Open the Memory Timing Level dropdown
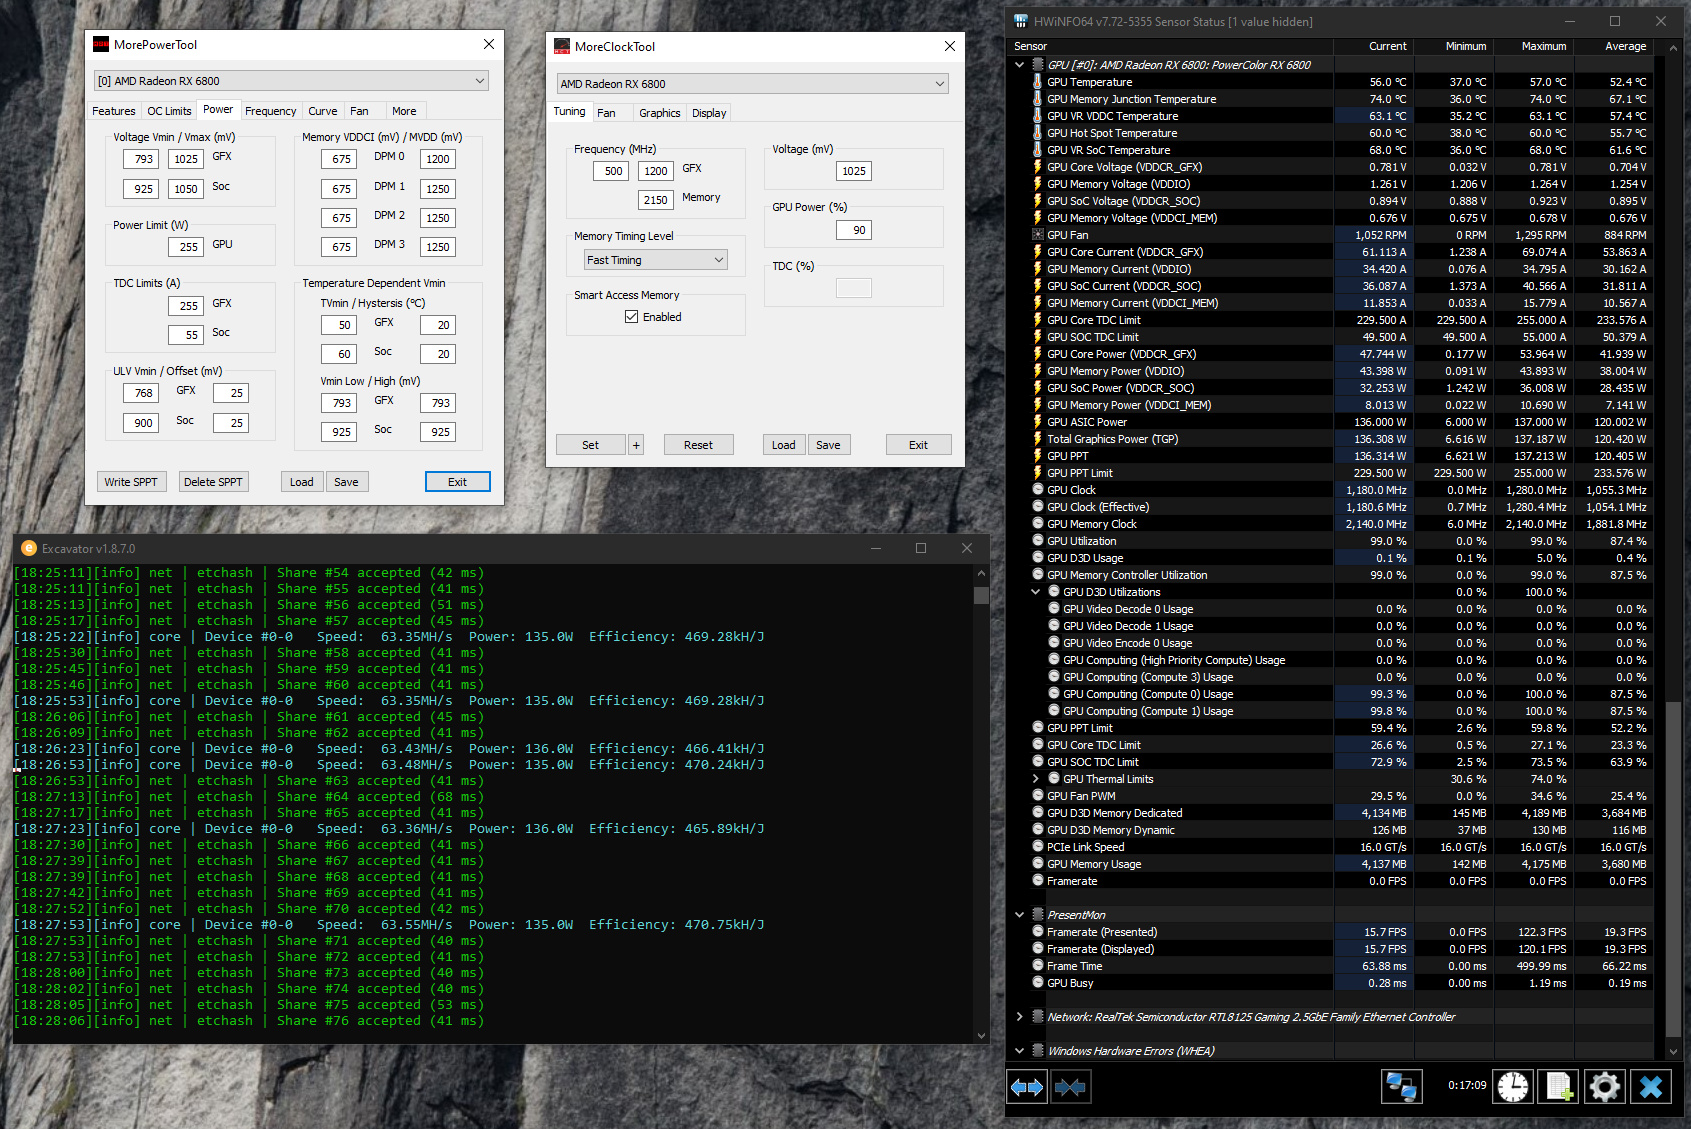 (656, 260)
